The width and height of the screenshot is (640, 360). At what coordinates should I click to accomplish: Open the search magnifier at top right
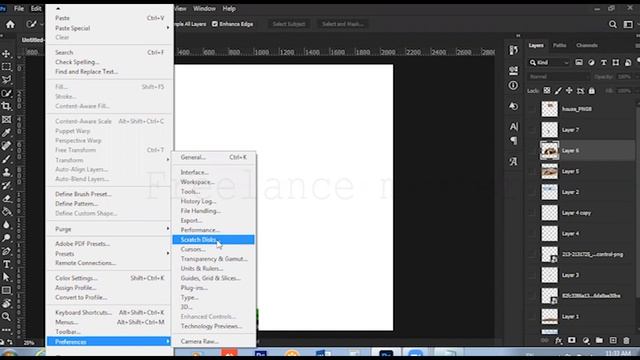coord(613,24)
